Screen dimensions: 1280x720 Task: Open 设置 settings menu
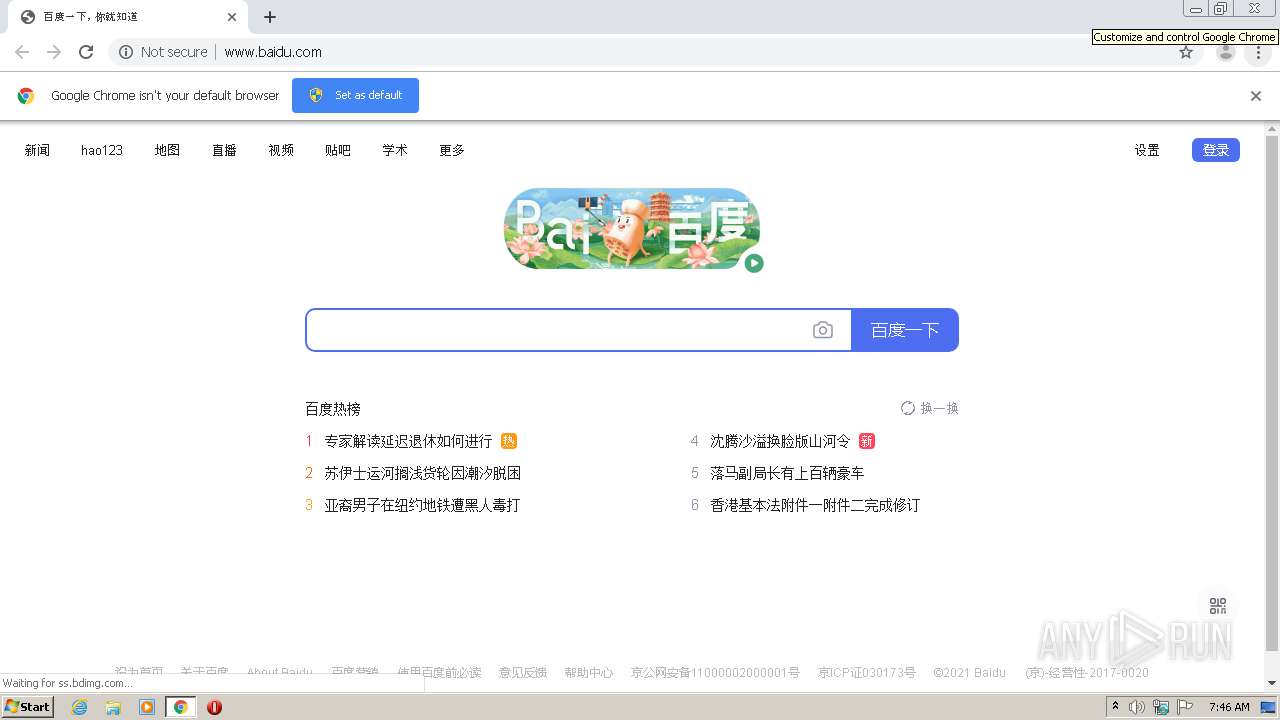coord(1147,150)
